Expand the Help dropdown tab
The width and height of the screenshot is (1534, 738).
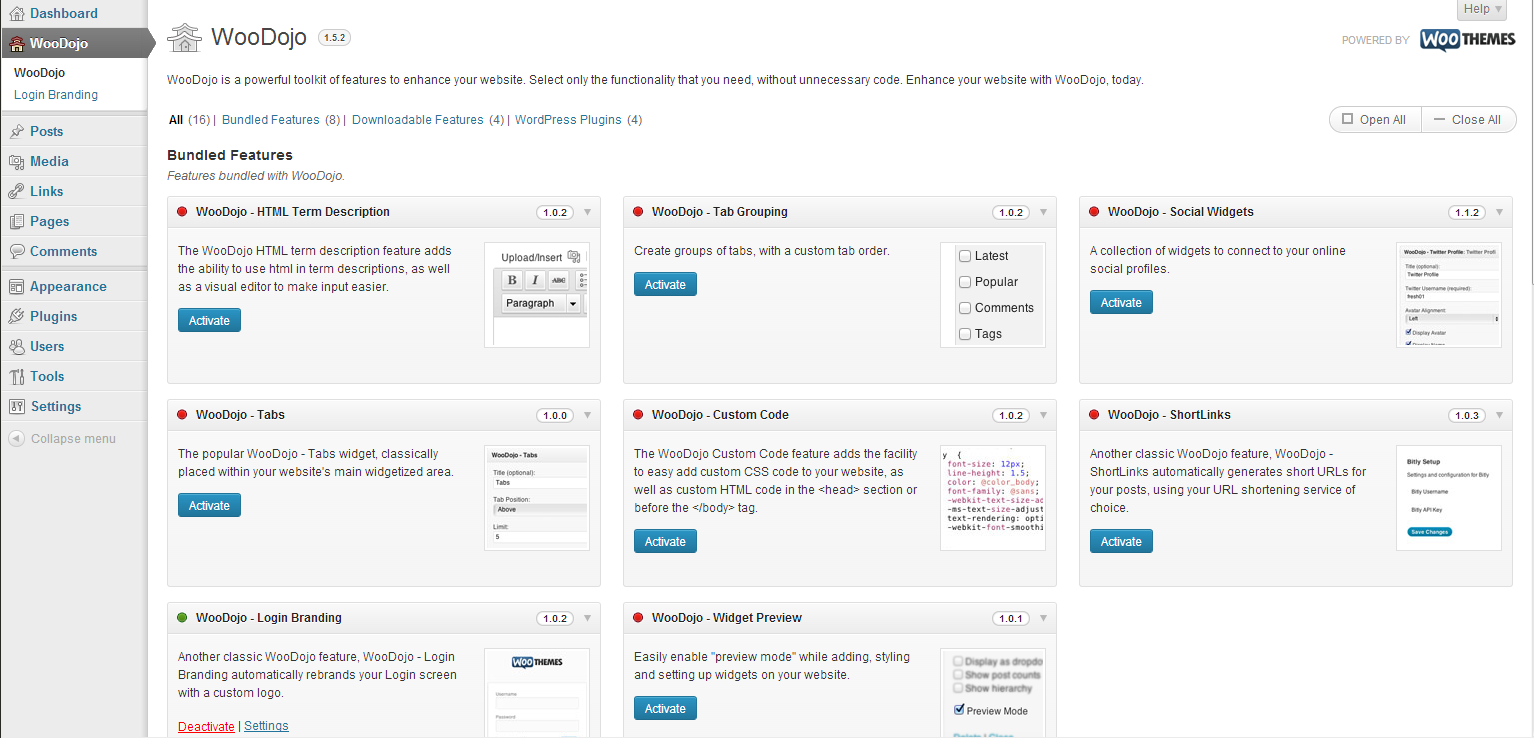pos(1481,9)
